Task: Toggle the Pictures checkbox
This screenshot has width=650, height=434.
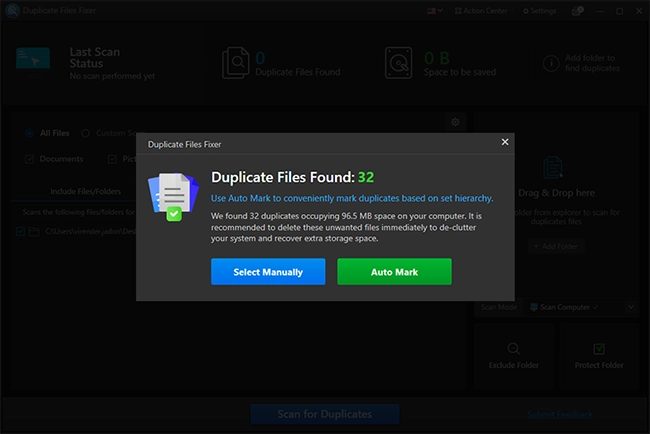Action: pos(112,159)
